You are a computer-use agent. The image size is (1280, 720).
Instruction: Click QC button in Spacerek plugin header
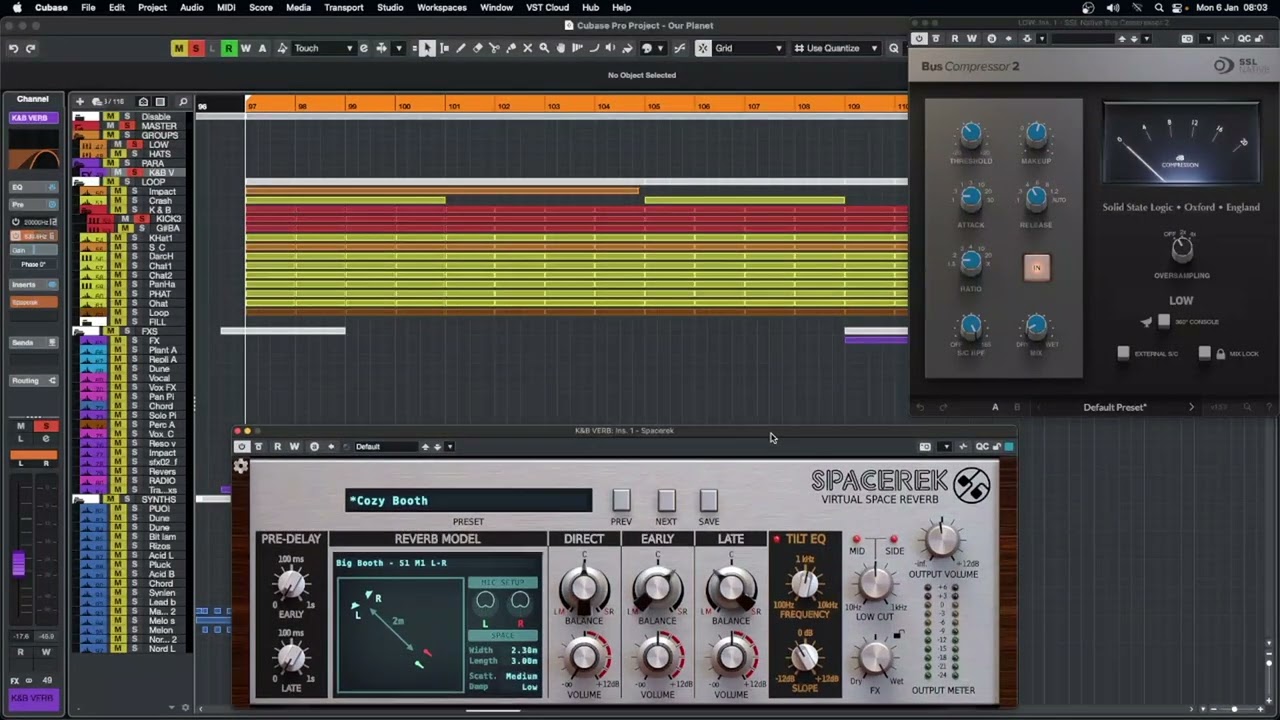coord(982,446)
